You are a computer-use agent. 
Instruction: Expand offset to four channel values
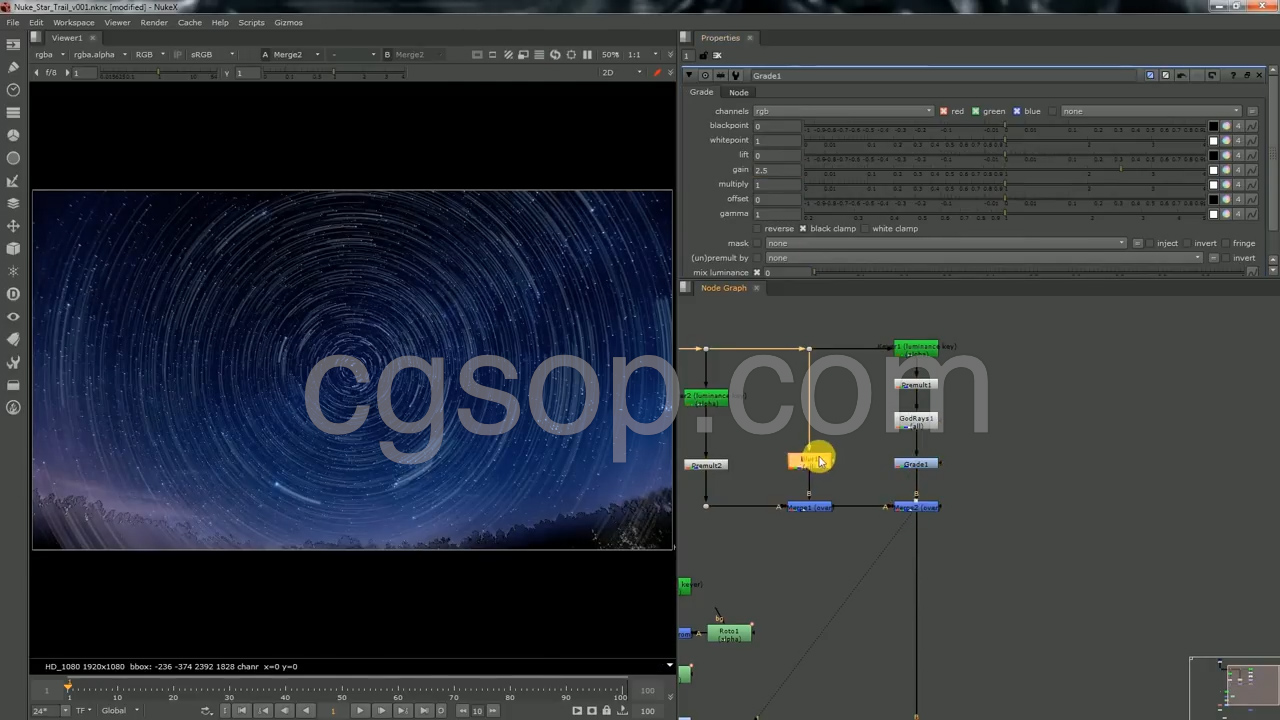pyautogui.click(x=1238, y=199)
